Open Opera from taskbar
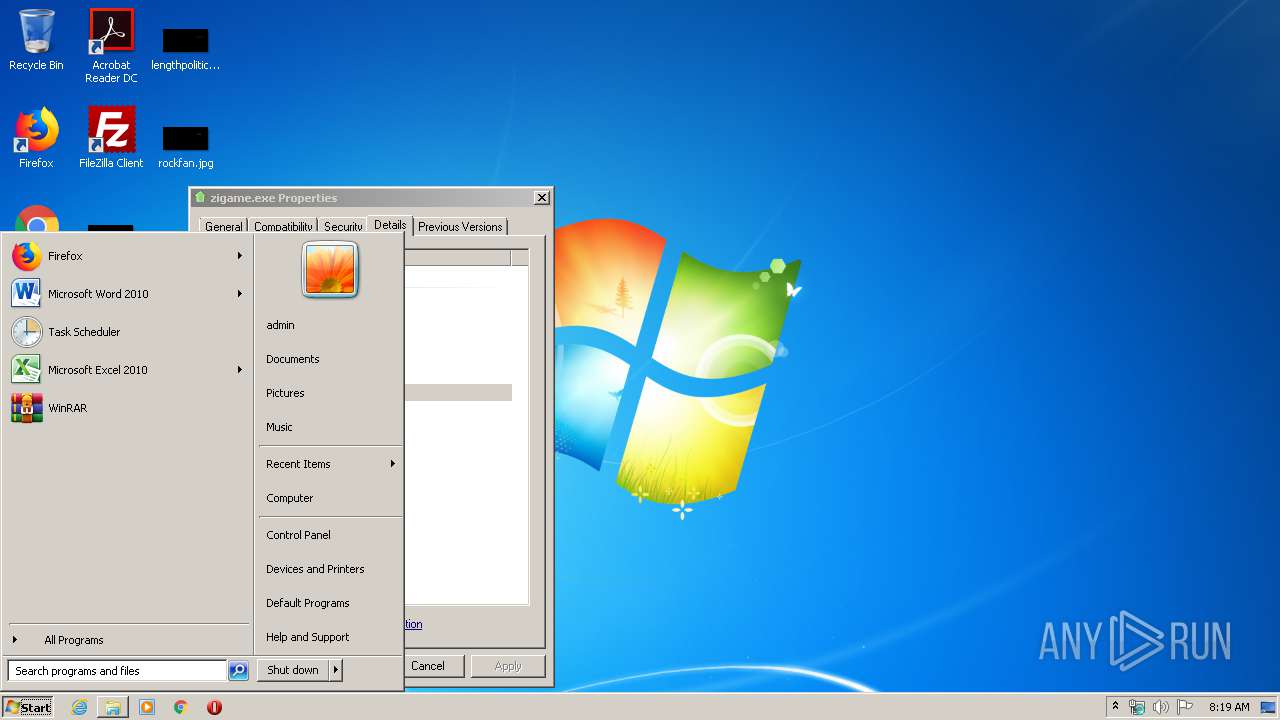Image resolution: width=1280 pixels, height=720 pixels. (x=214, y=707)
